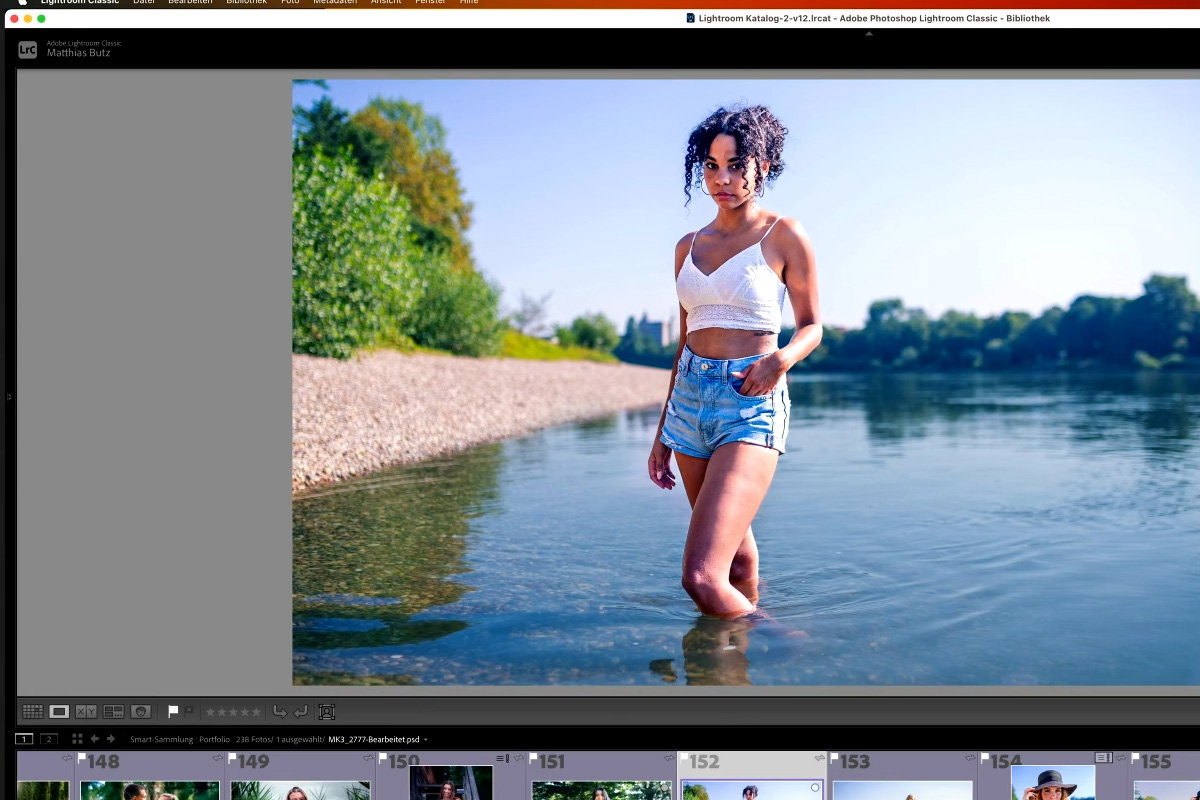This screenshot has height=800, width=1200.
Task: Show the top module picker panel
Action: tap(869, 33)
